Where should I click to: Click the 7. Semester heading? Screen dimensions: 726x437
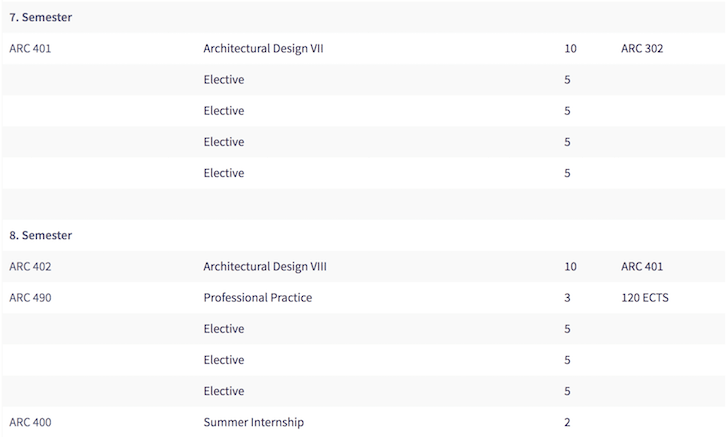coord(41,17)
